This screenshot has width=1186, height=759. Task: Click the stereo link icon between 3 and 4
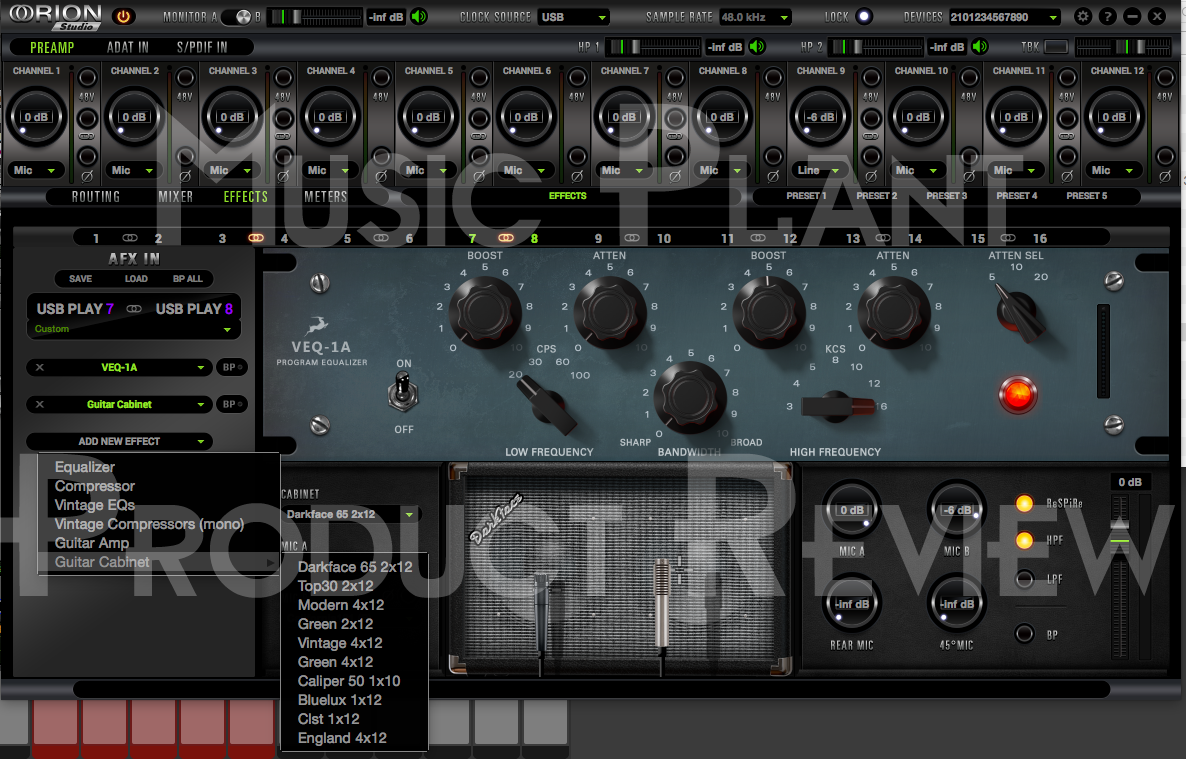point(256,238)
